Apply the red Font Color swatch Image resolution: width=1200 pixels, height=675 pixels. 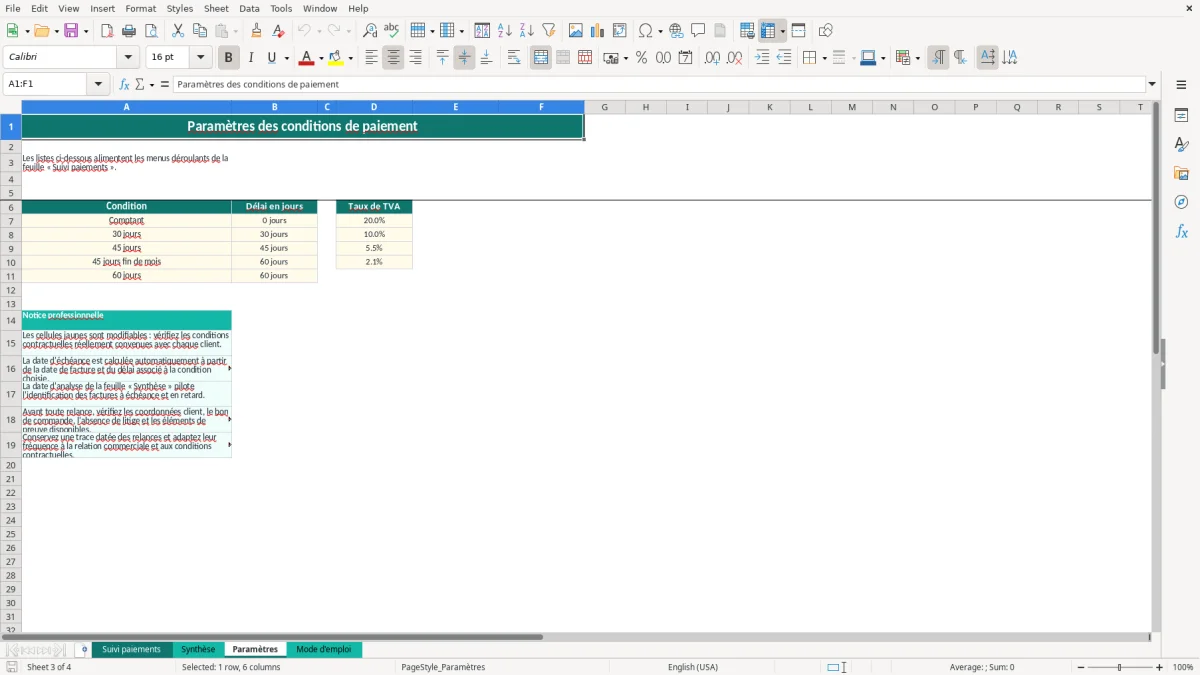click(x=307, y=58)
